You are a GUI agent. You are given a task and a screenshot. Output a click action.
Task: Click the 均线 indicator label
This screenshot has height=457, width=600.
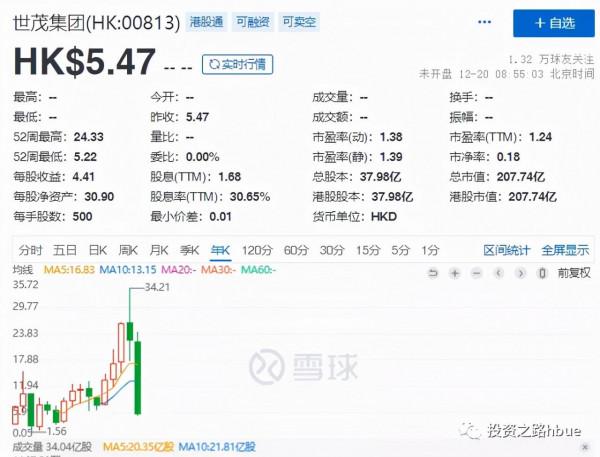pos(23,270)
